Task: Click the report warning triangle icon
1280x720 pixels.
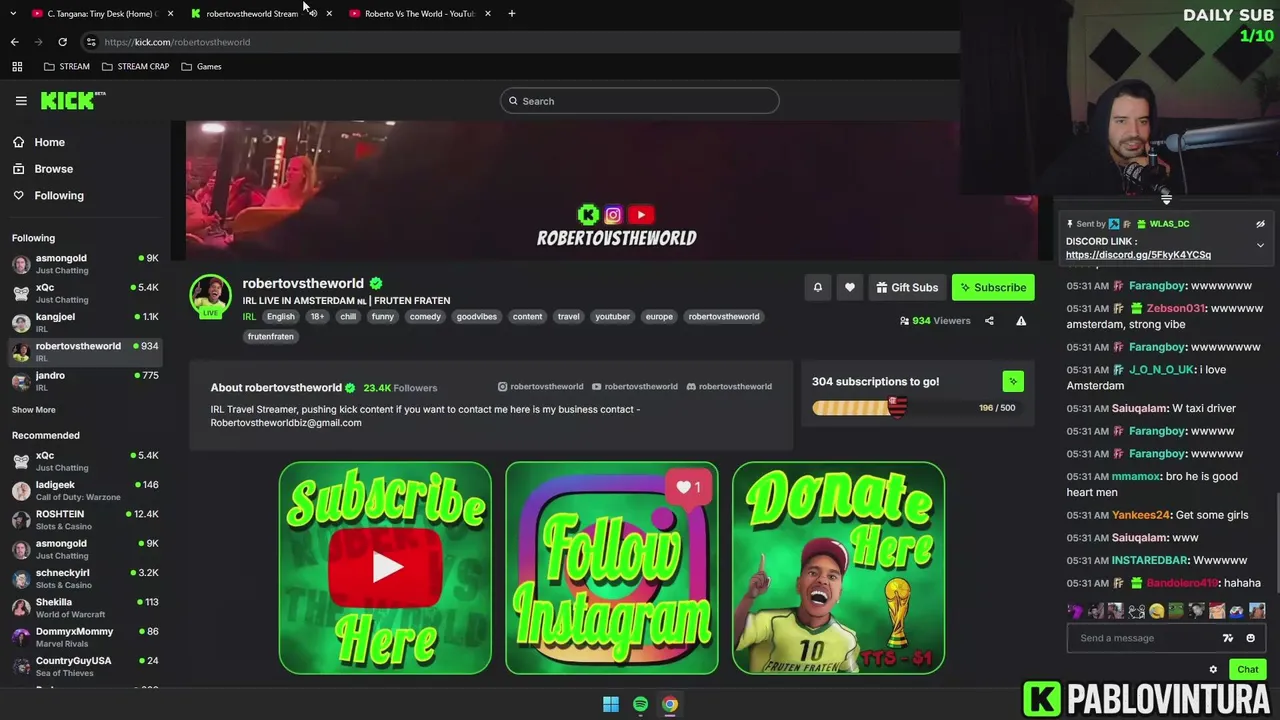Action: click(1021, 321)
